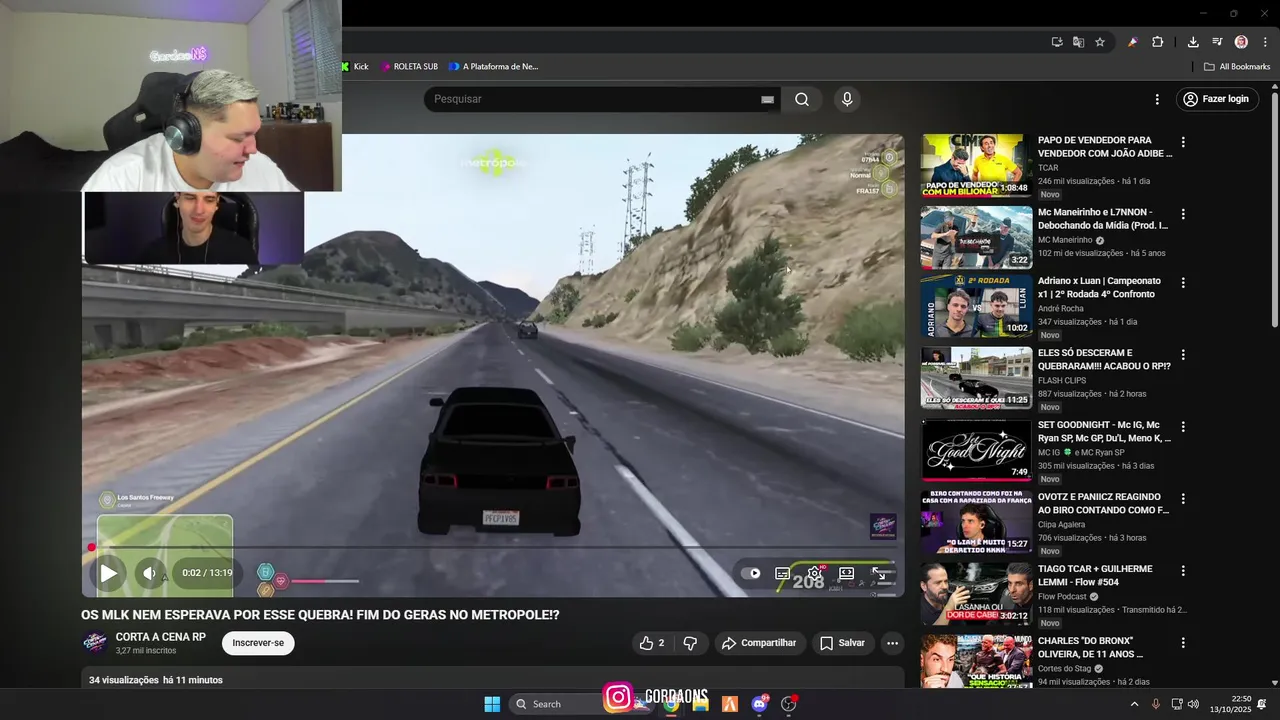Image resolution: width=1280 pixels, height=720 pixels.
Task: Open options for Mc Maneirinho video
Action: click(x=1183, y=214)
